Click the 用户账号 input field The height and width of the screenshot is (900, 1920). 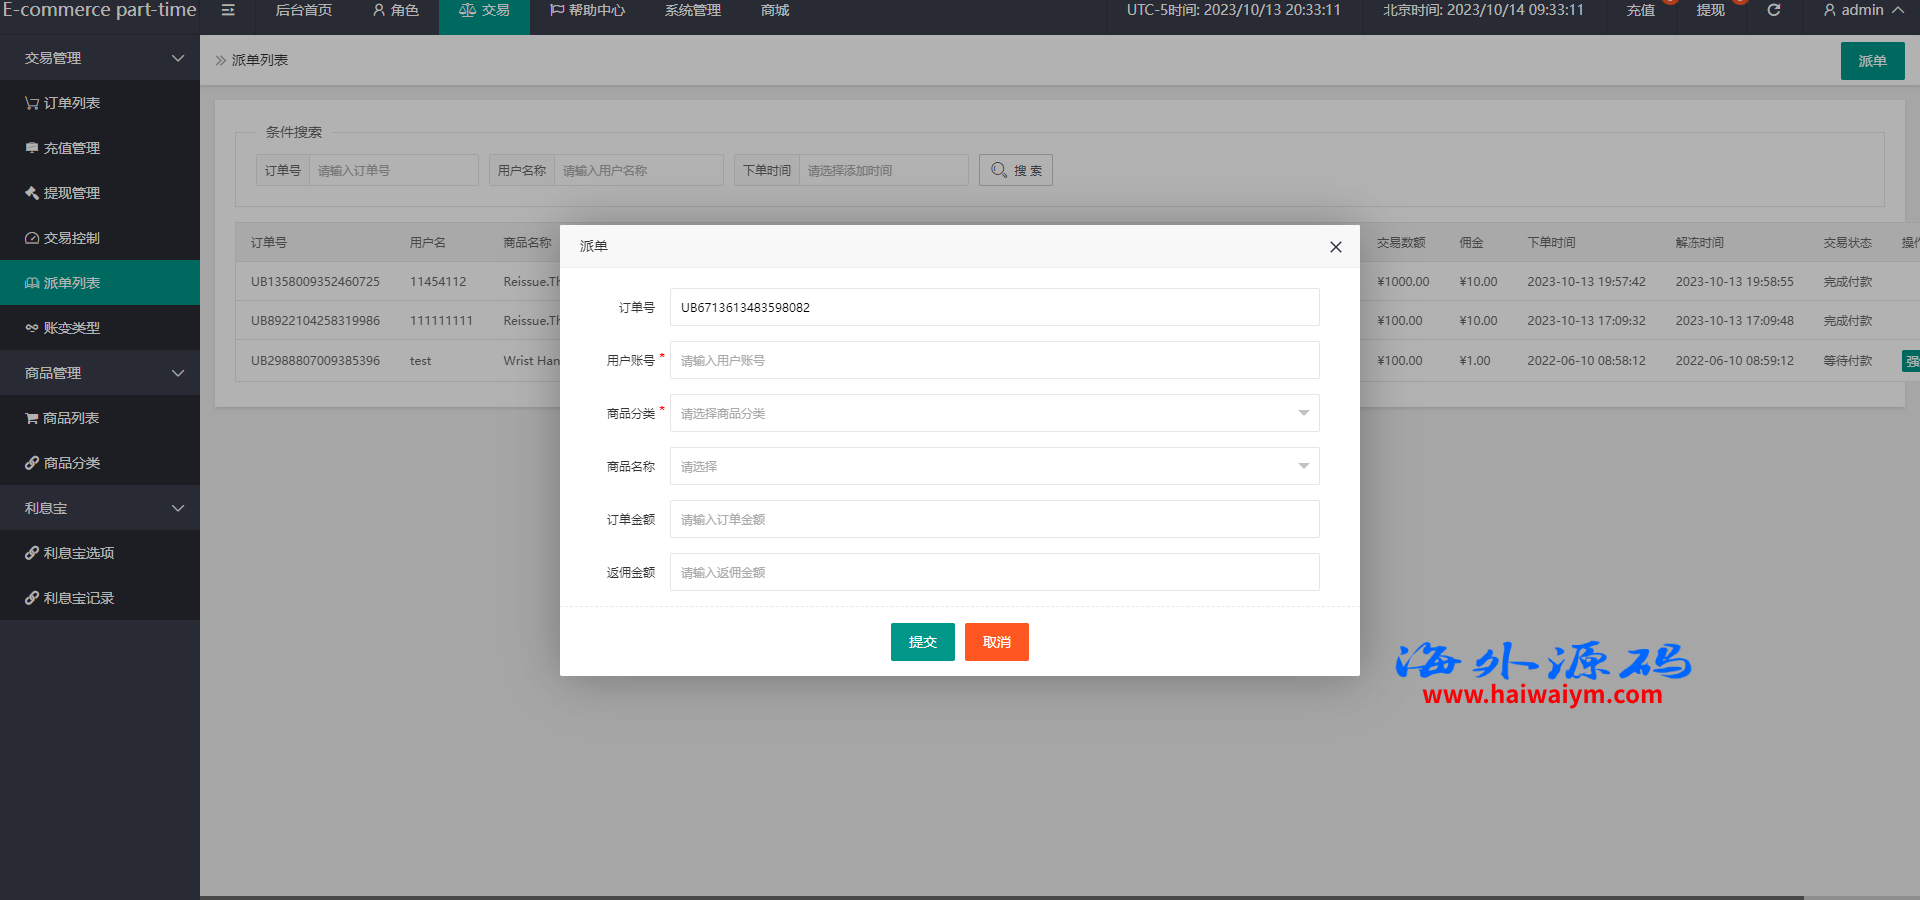pyautogui.click(x=994, y=360)
